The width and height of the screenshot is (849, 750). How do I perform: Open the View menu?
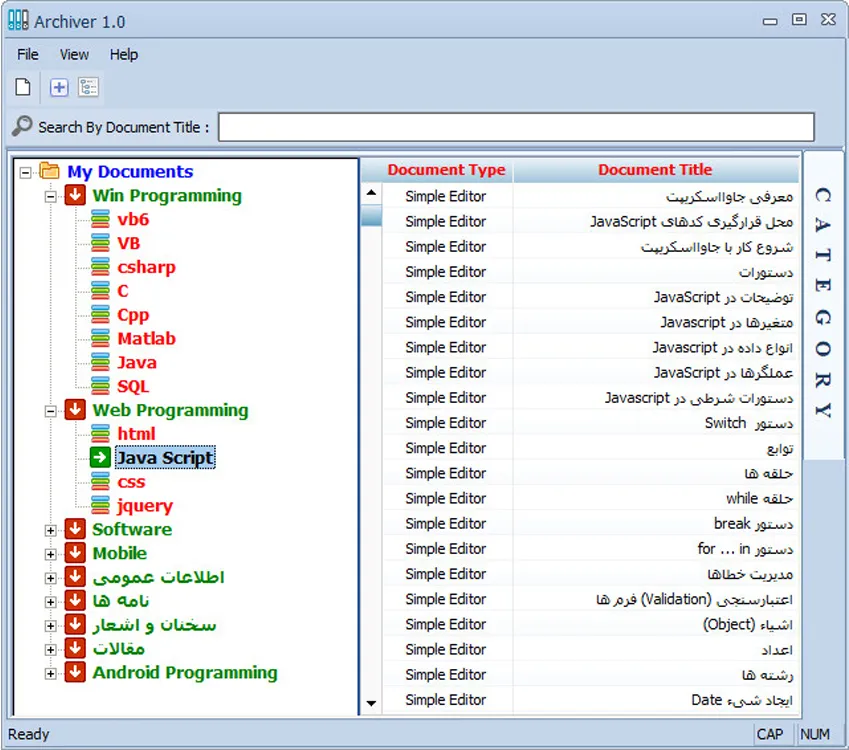click(74, 55)
